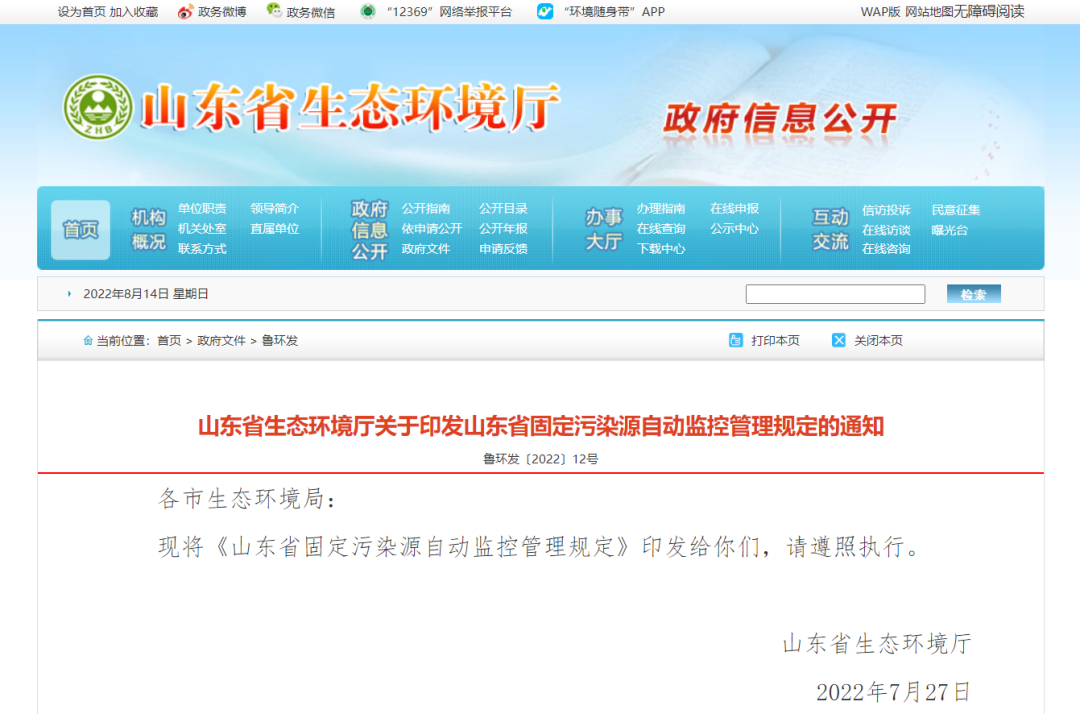Open the 公开指南 link
This screenshot has width=1080, height=714.
tap(426, 208)
